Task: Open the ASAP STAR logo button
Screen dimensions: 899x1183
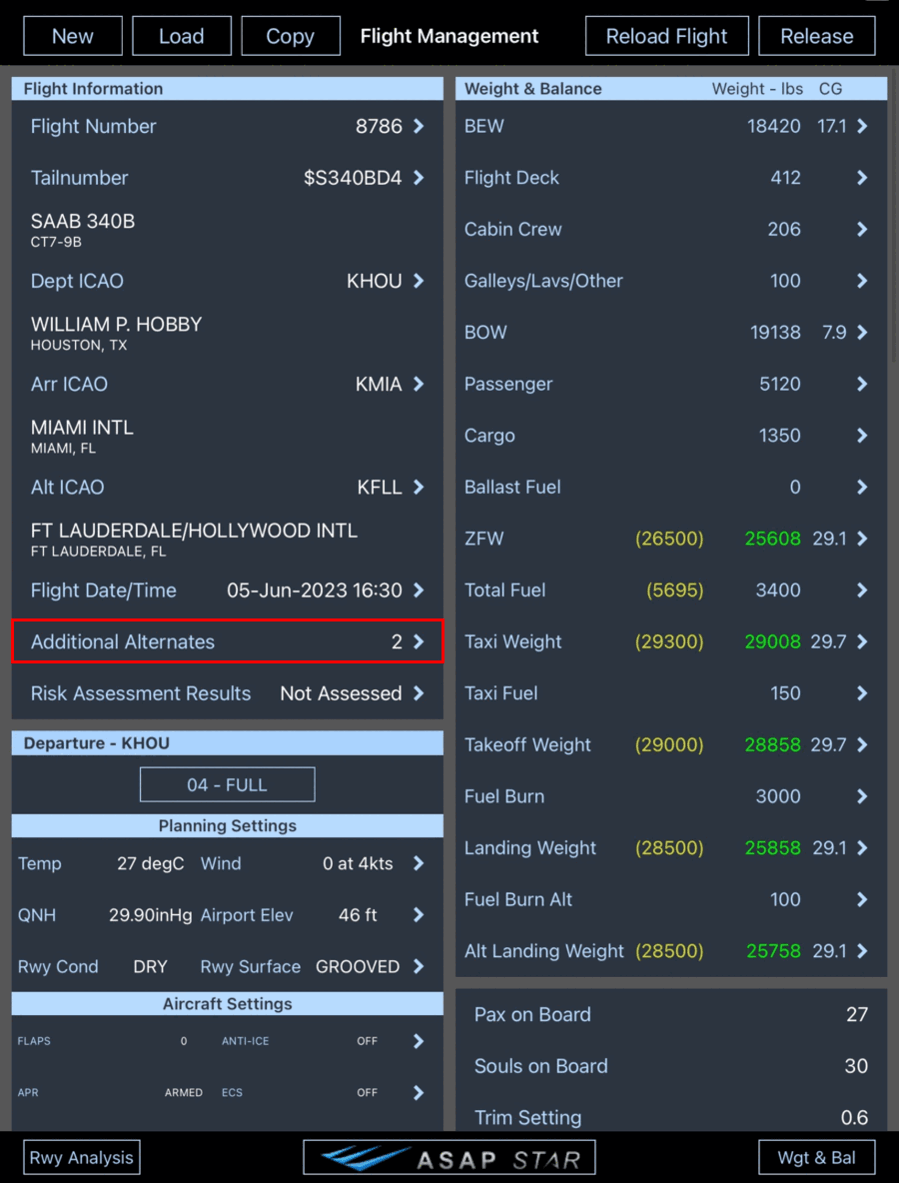Action: (450, 1157)
